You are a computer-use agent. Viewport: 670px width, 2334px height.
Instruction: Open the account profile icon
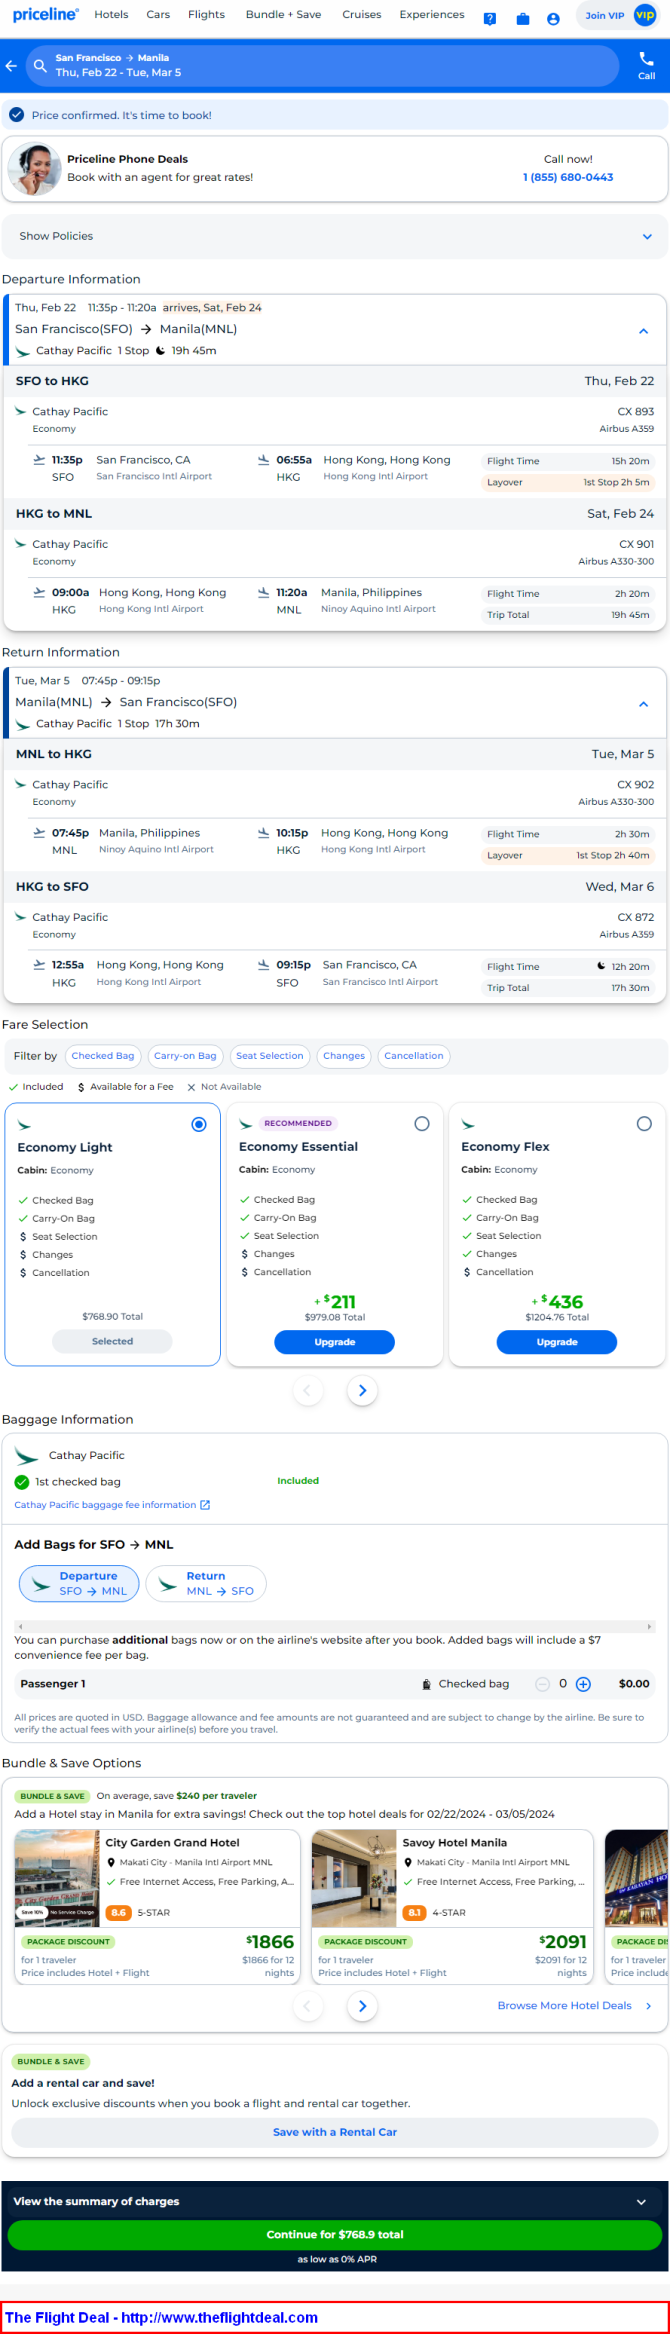(x=553, y=18)
